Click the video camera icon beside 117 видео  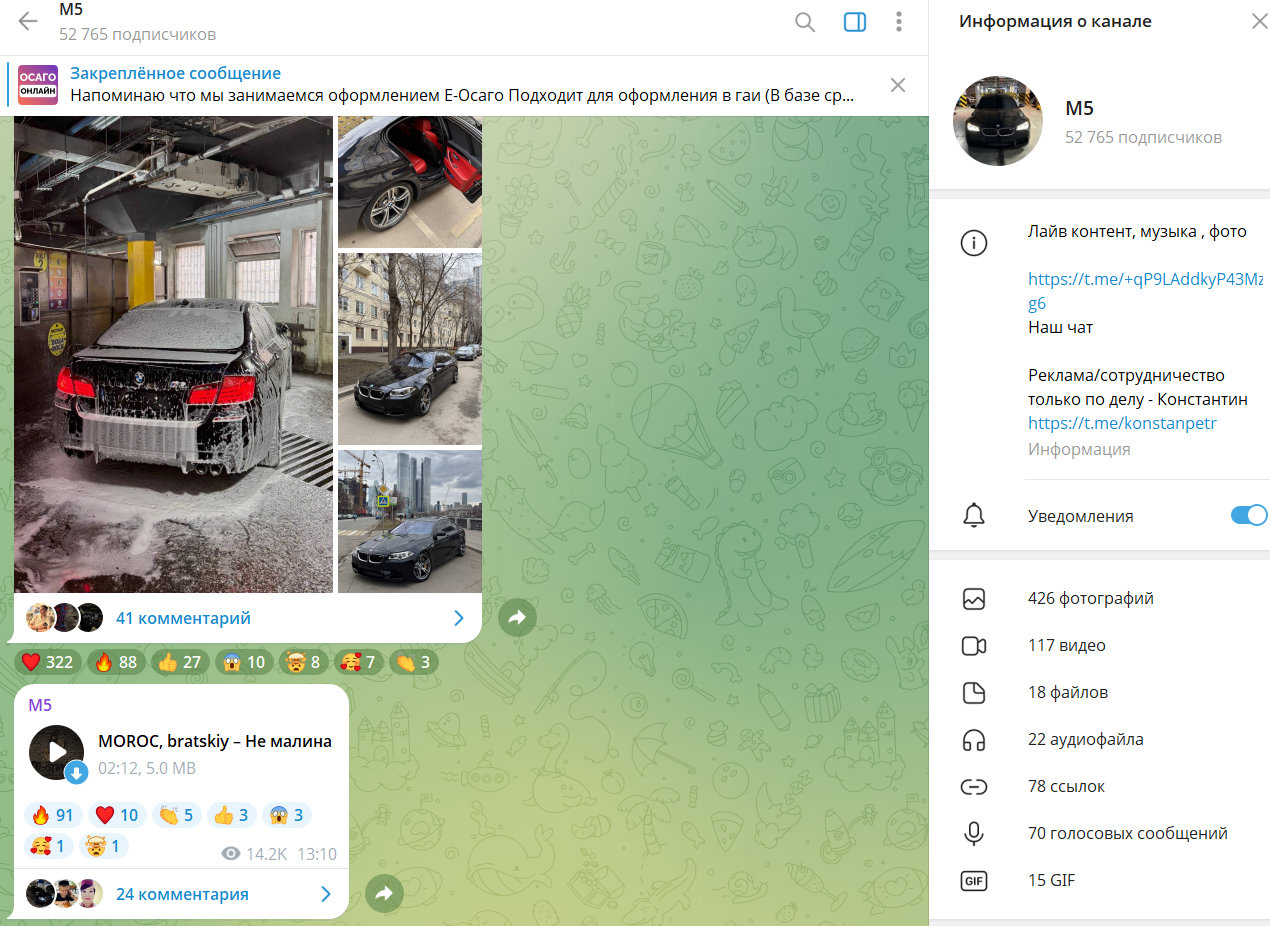(x=973, y=646)
